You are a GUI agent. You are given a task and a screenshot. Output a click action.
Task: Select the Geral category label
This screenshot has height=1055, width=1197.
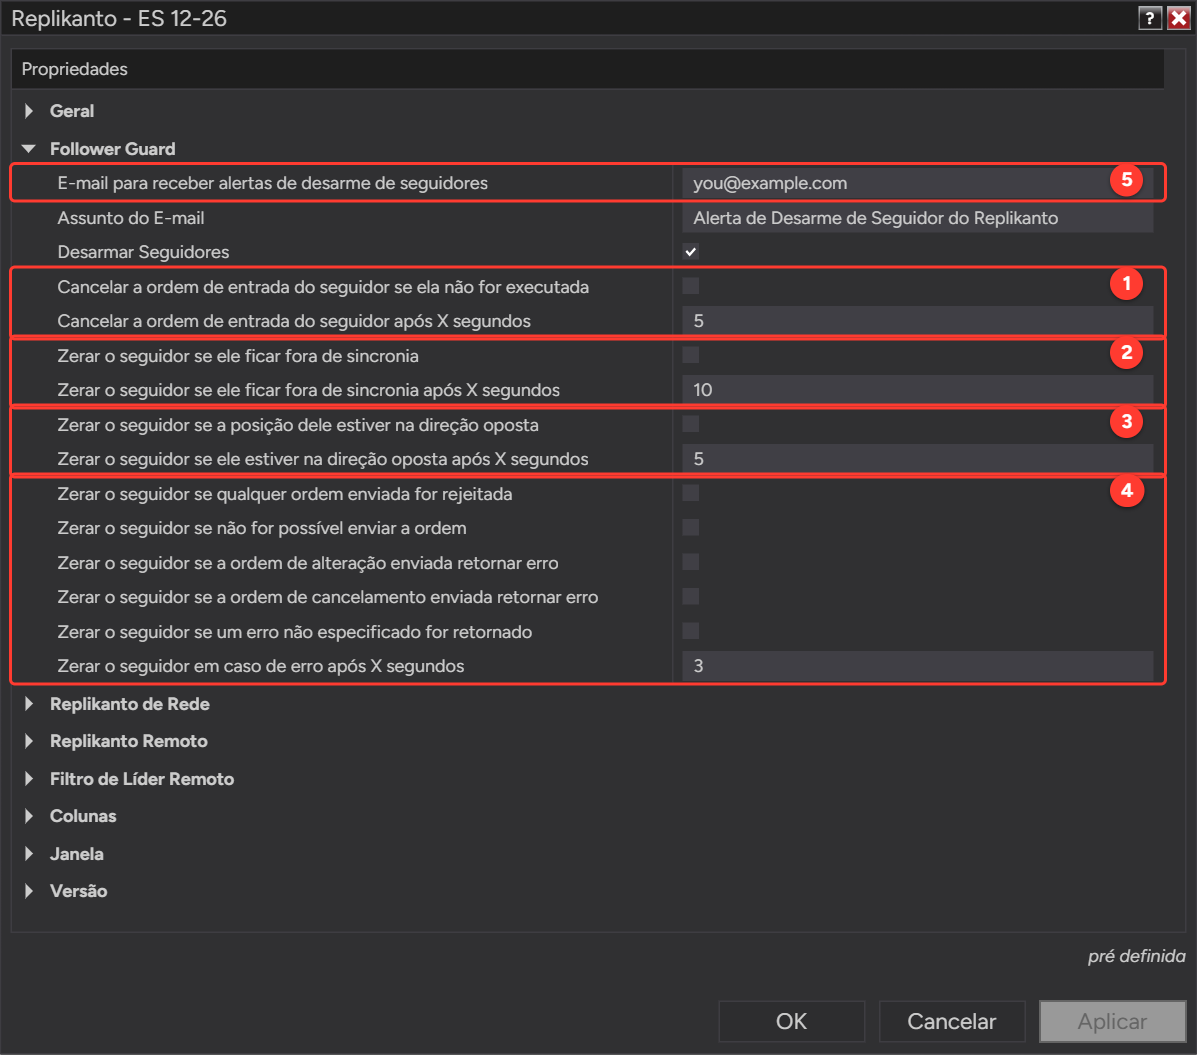[x=72, y=111]
